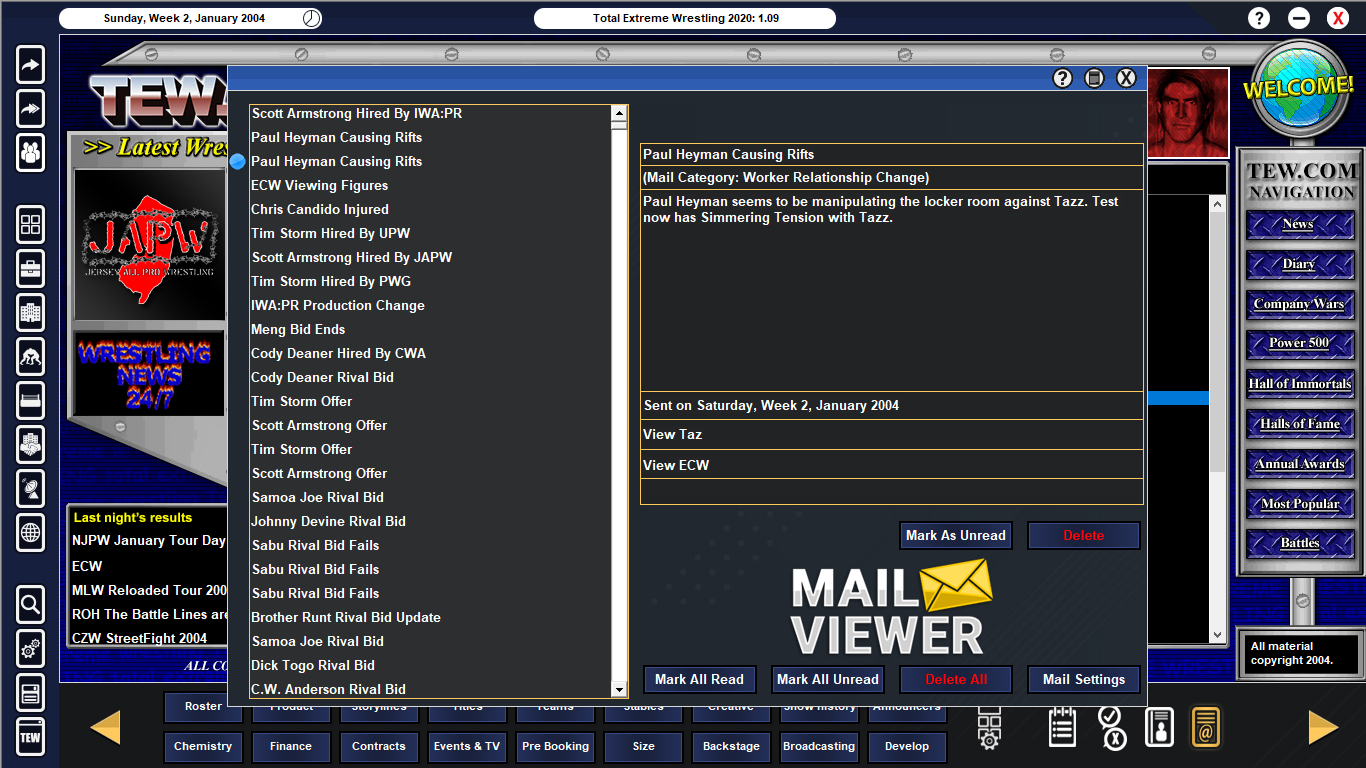Open the globe web browser icon

30,534
